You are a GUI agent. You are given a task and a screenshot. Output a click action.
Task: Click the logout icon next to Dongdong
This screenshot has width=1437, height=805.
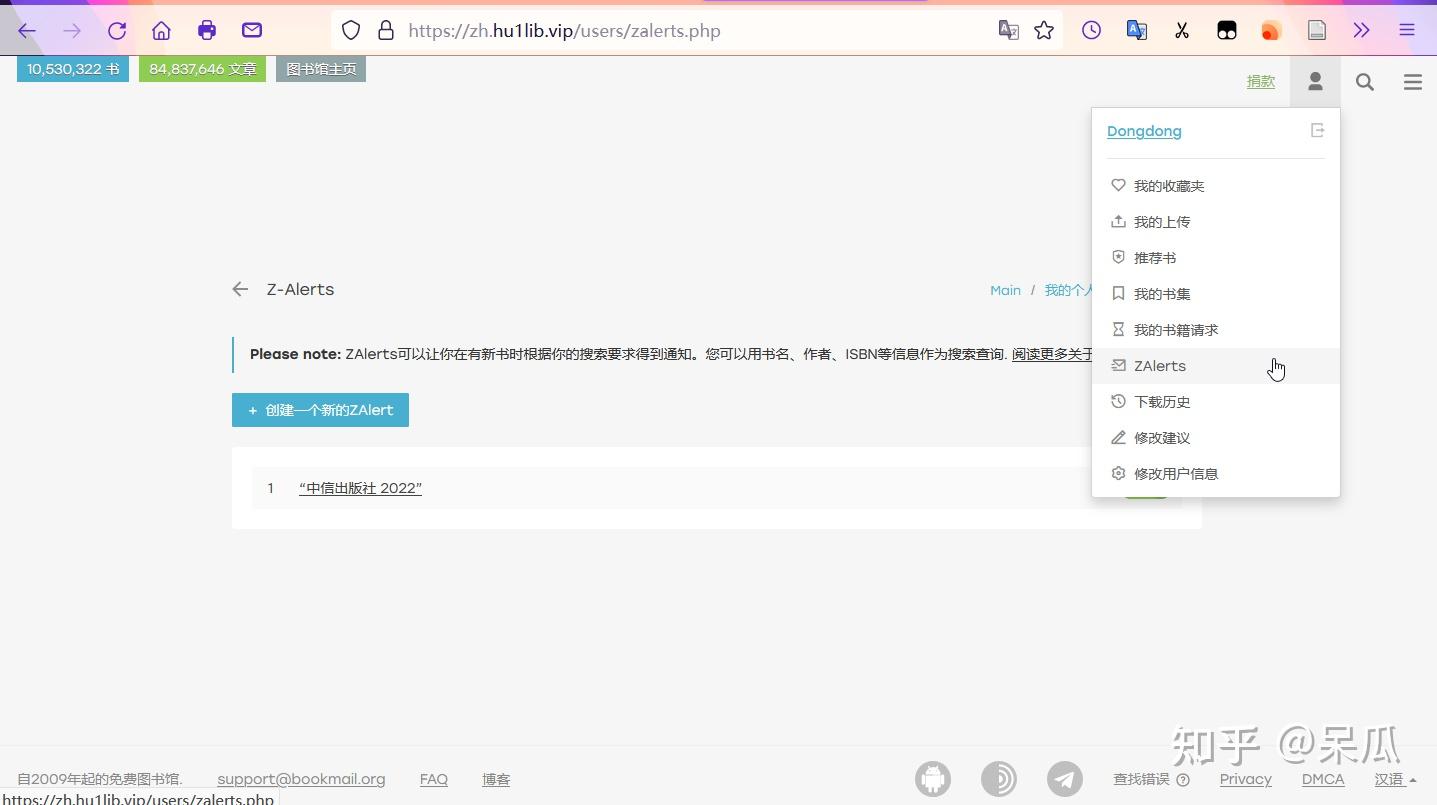point(1317,130)
